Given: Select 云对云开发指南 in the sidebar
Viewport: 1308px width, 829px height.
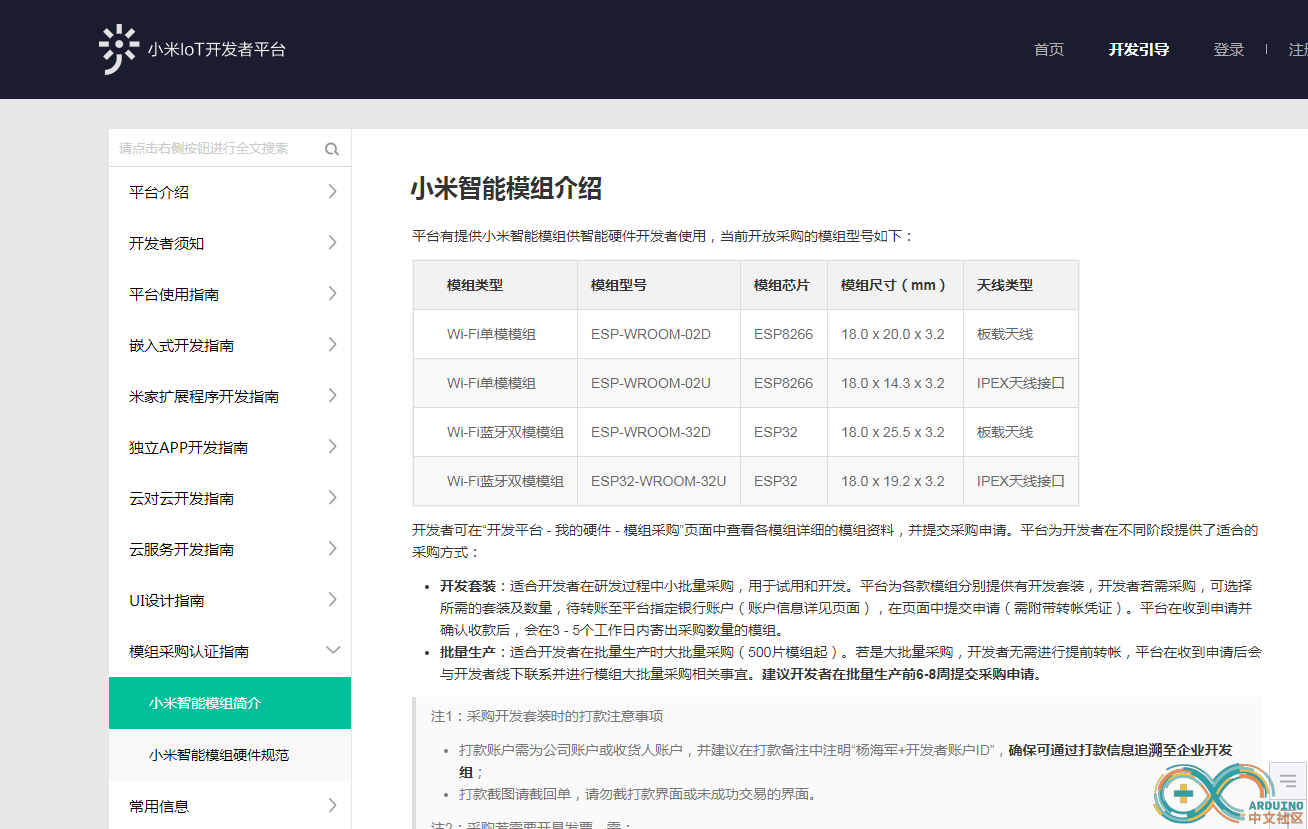Looking at the screenshot, I should (x=182, y=498).
